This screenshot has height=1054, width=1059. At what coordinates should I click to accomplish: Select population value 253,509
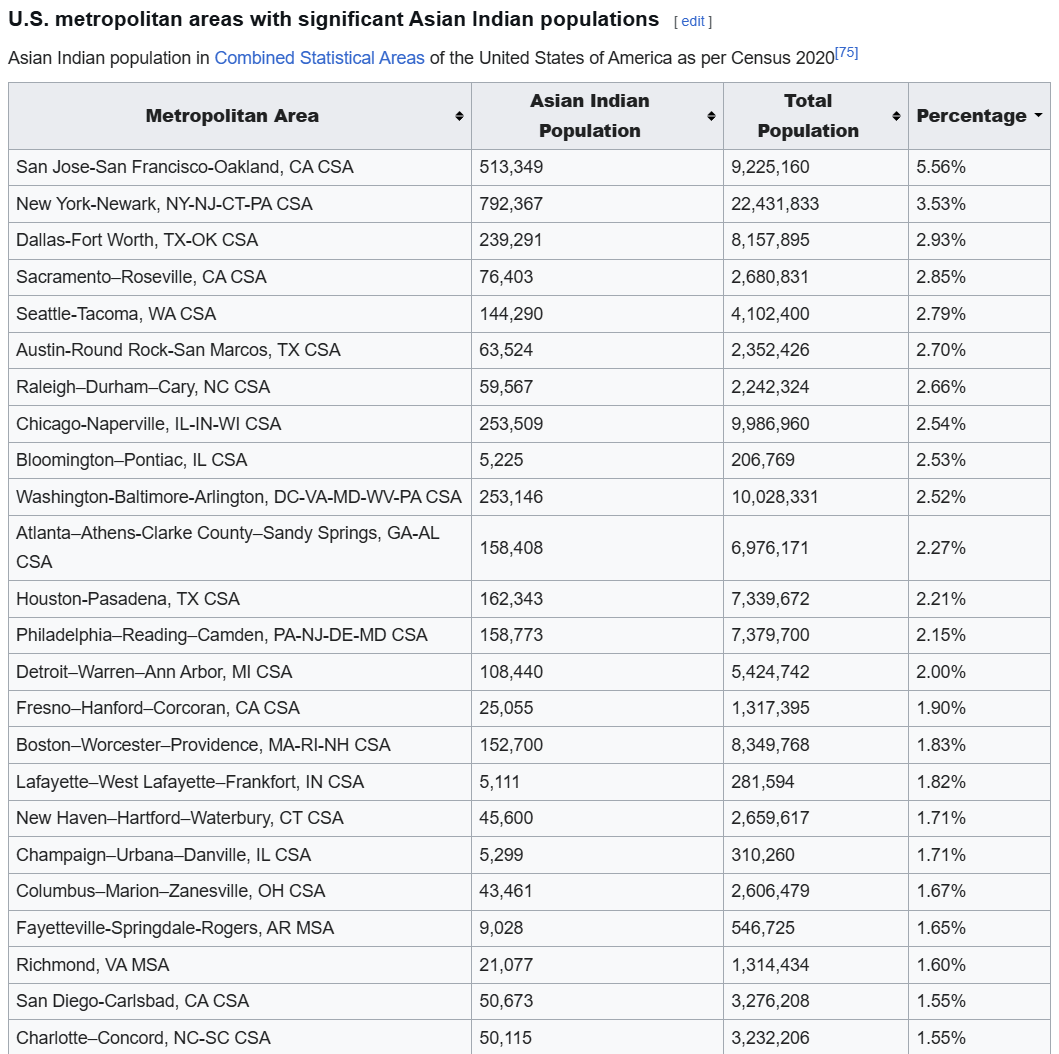(x=511, y=424)
